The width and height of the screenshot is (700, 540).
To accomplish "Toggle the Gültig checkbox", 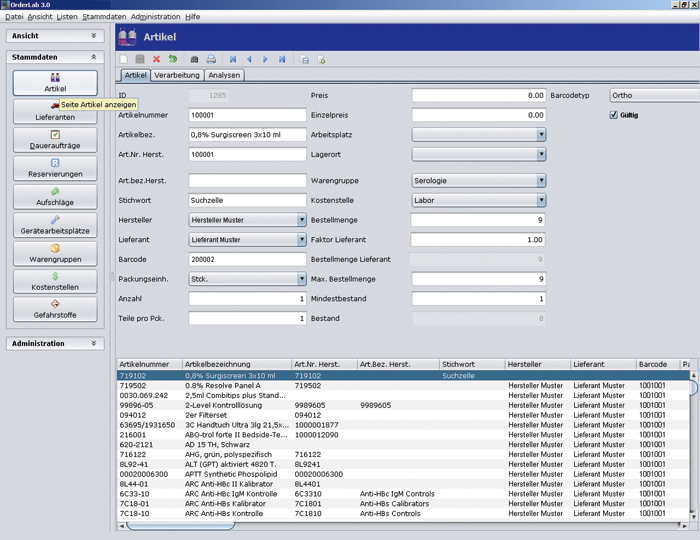I will (614, 115).
